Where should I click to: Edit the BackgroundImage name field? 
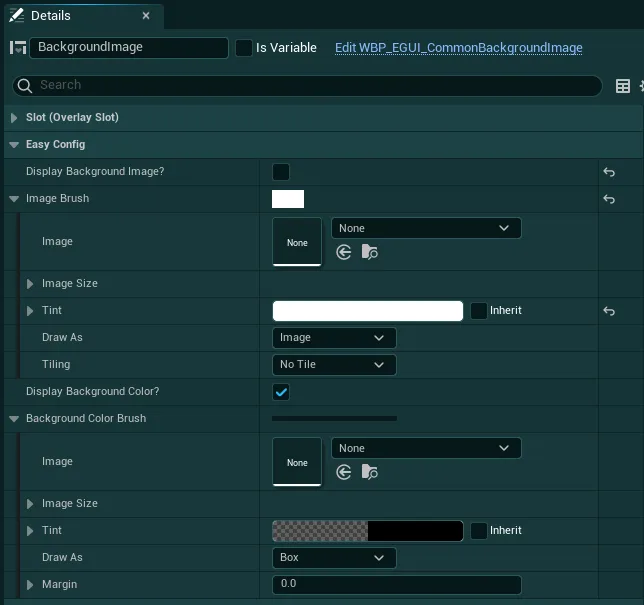(129, 48)
